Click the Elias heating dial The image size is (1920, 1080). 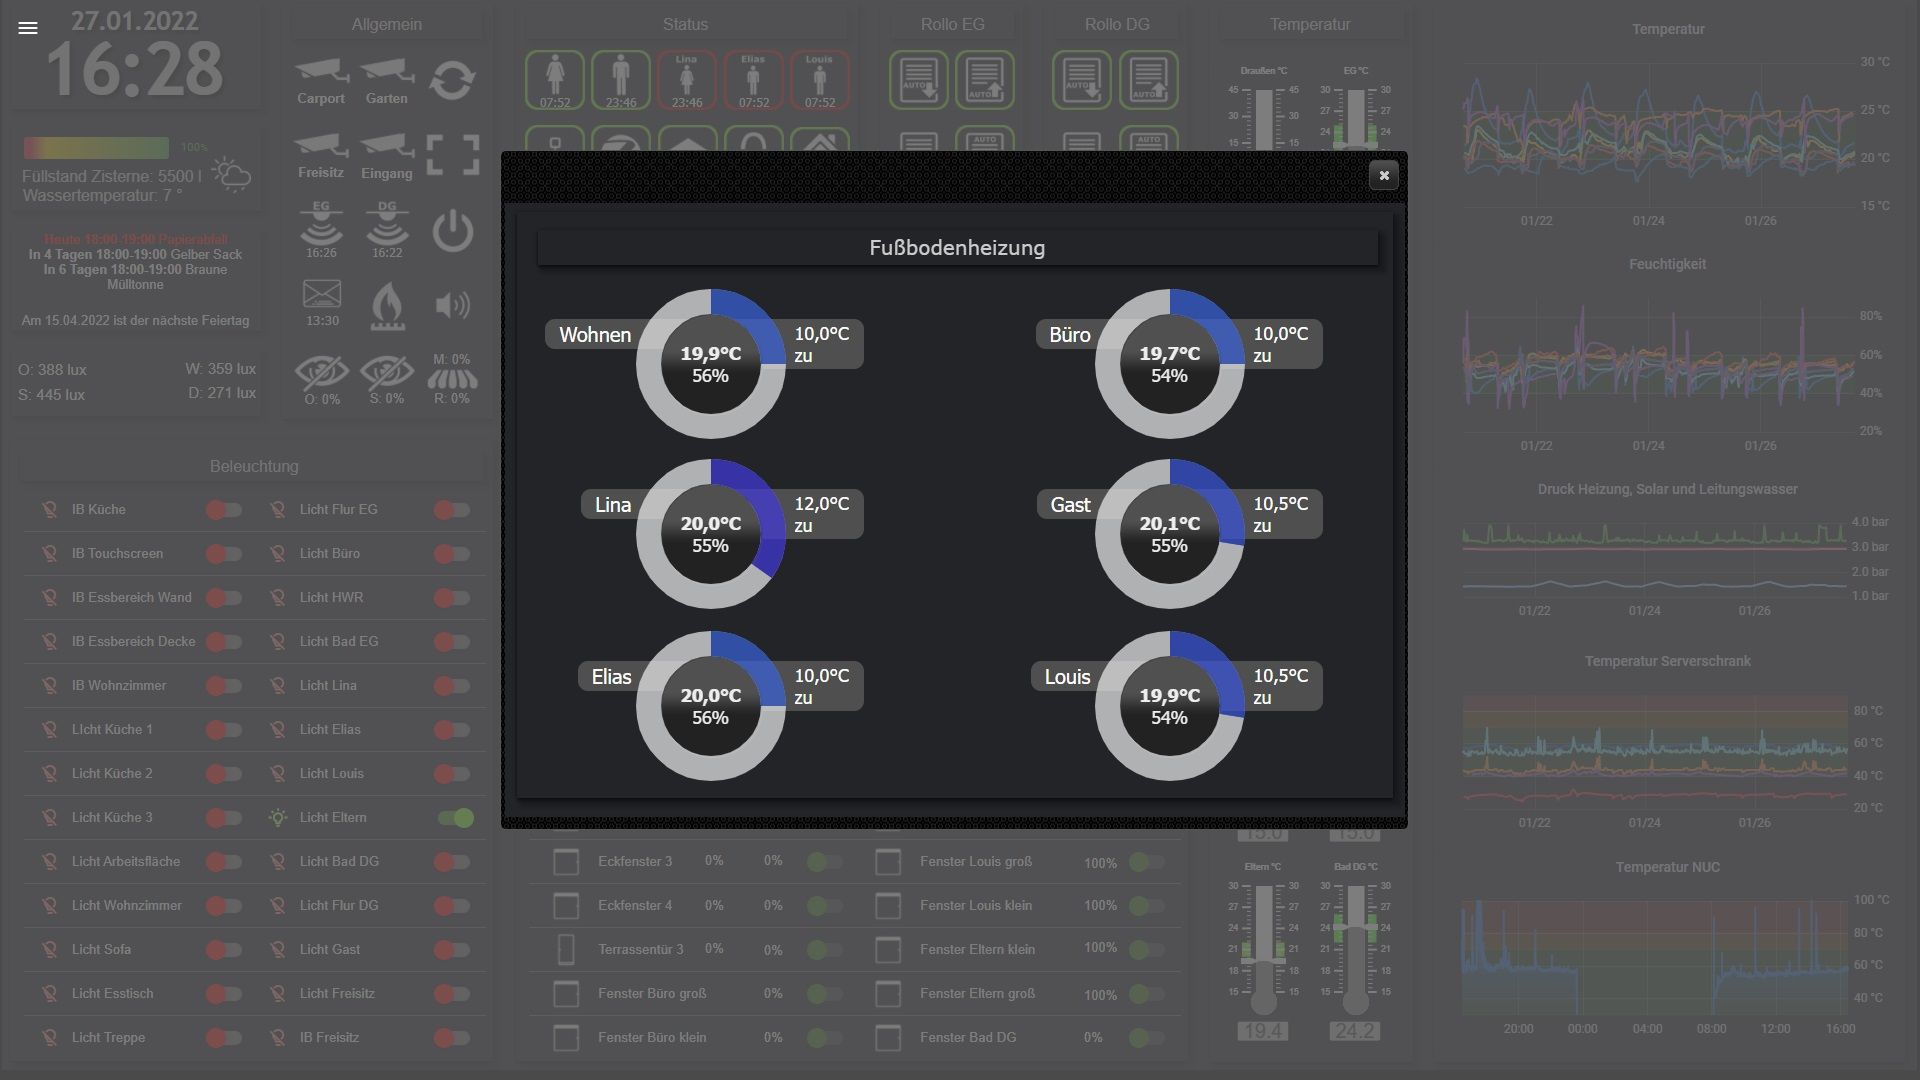click(x=711, y=706)
